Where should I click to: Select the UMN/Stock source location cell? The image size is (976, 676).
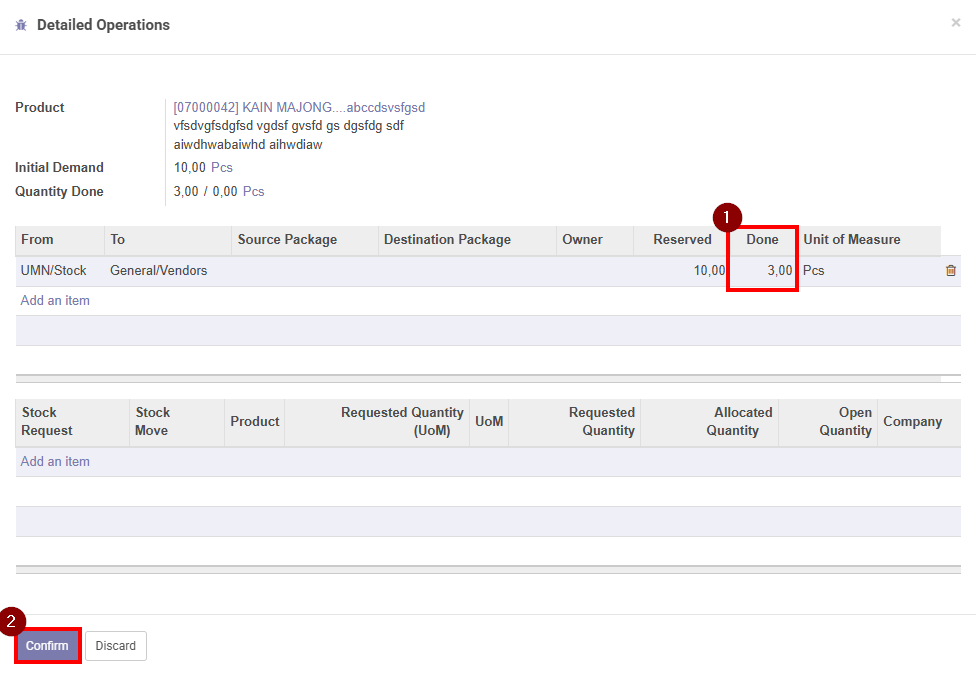(54, 271)
